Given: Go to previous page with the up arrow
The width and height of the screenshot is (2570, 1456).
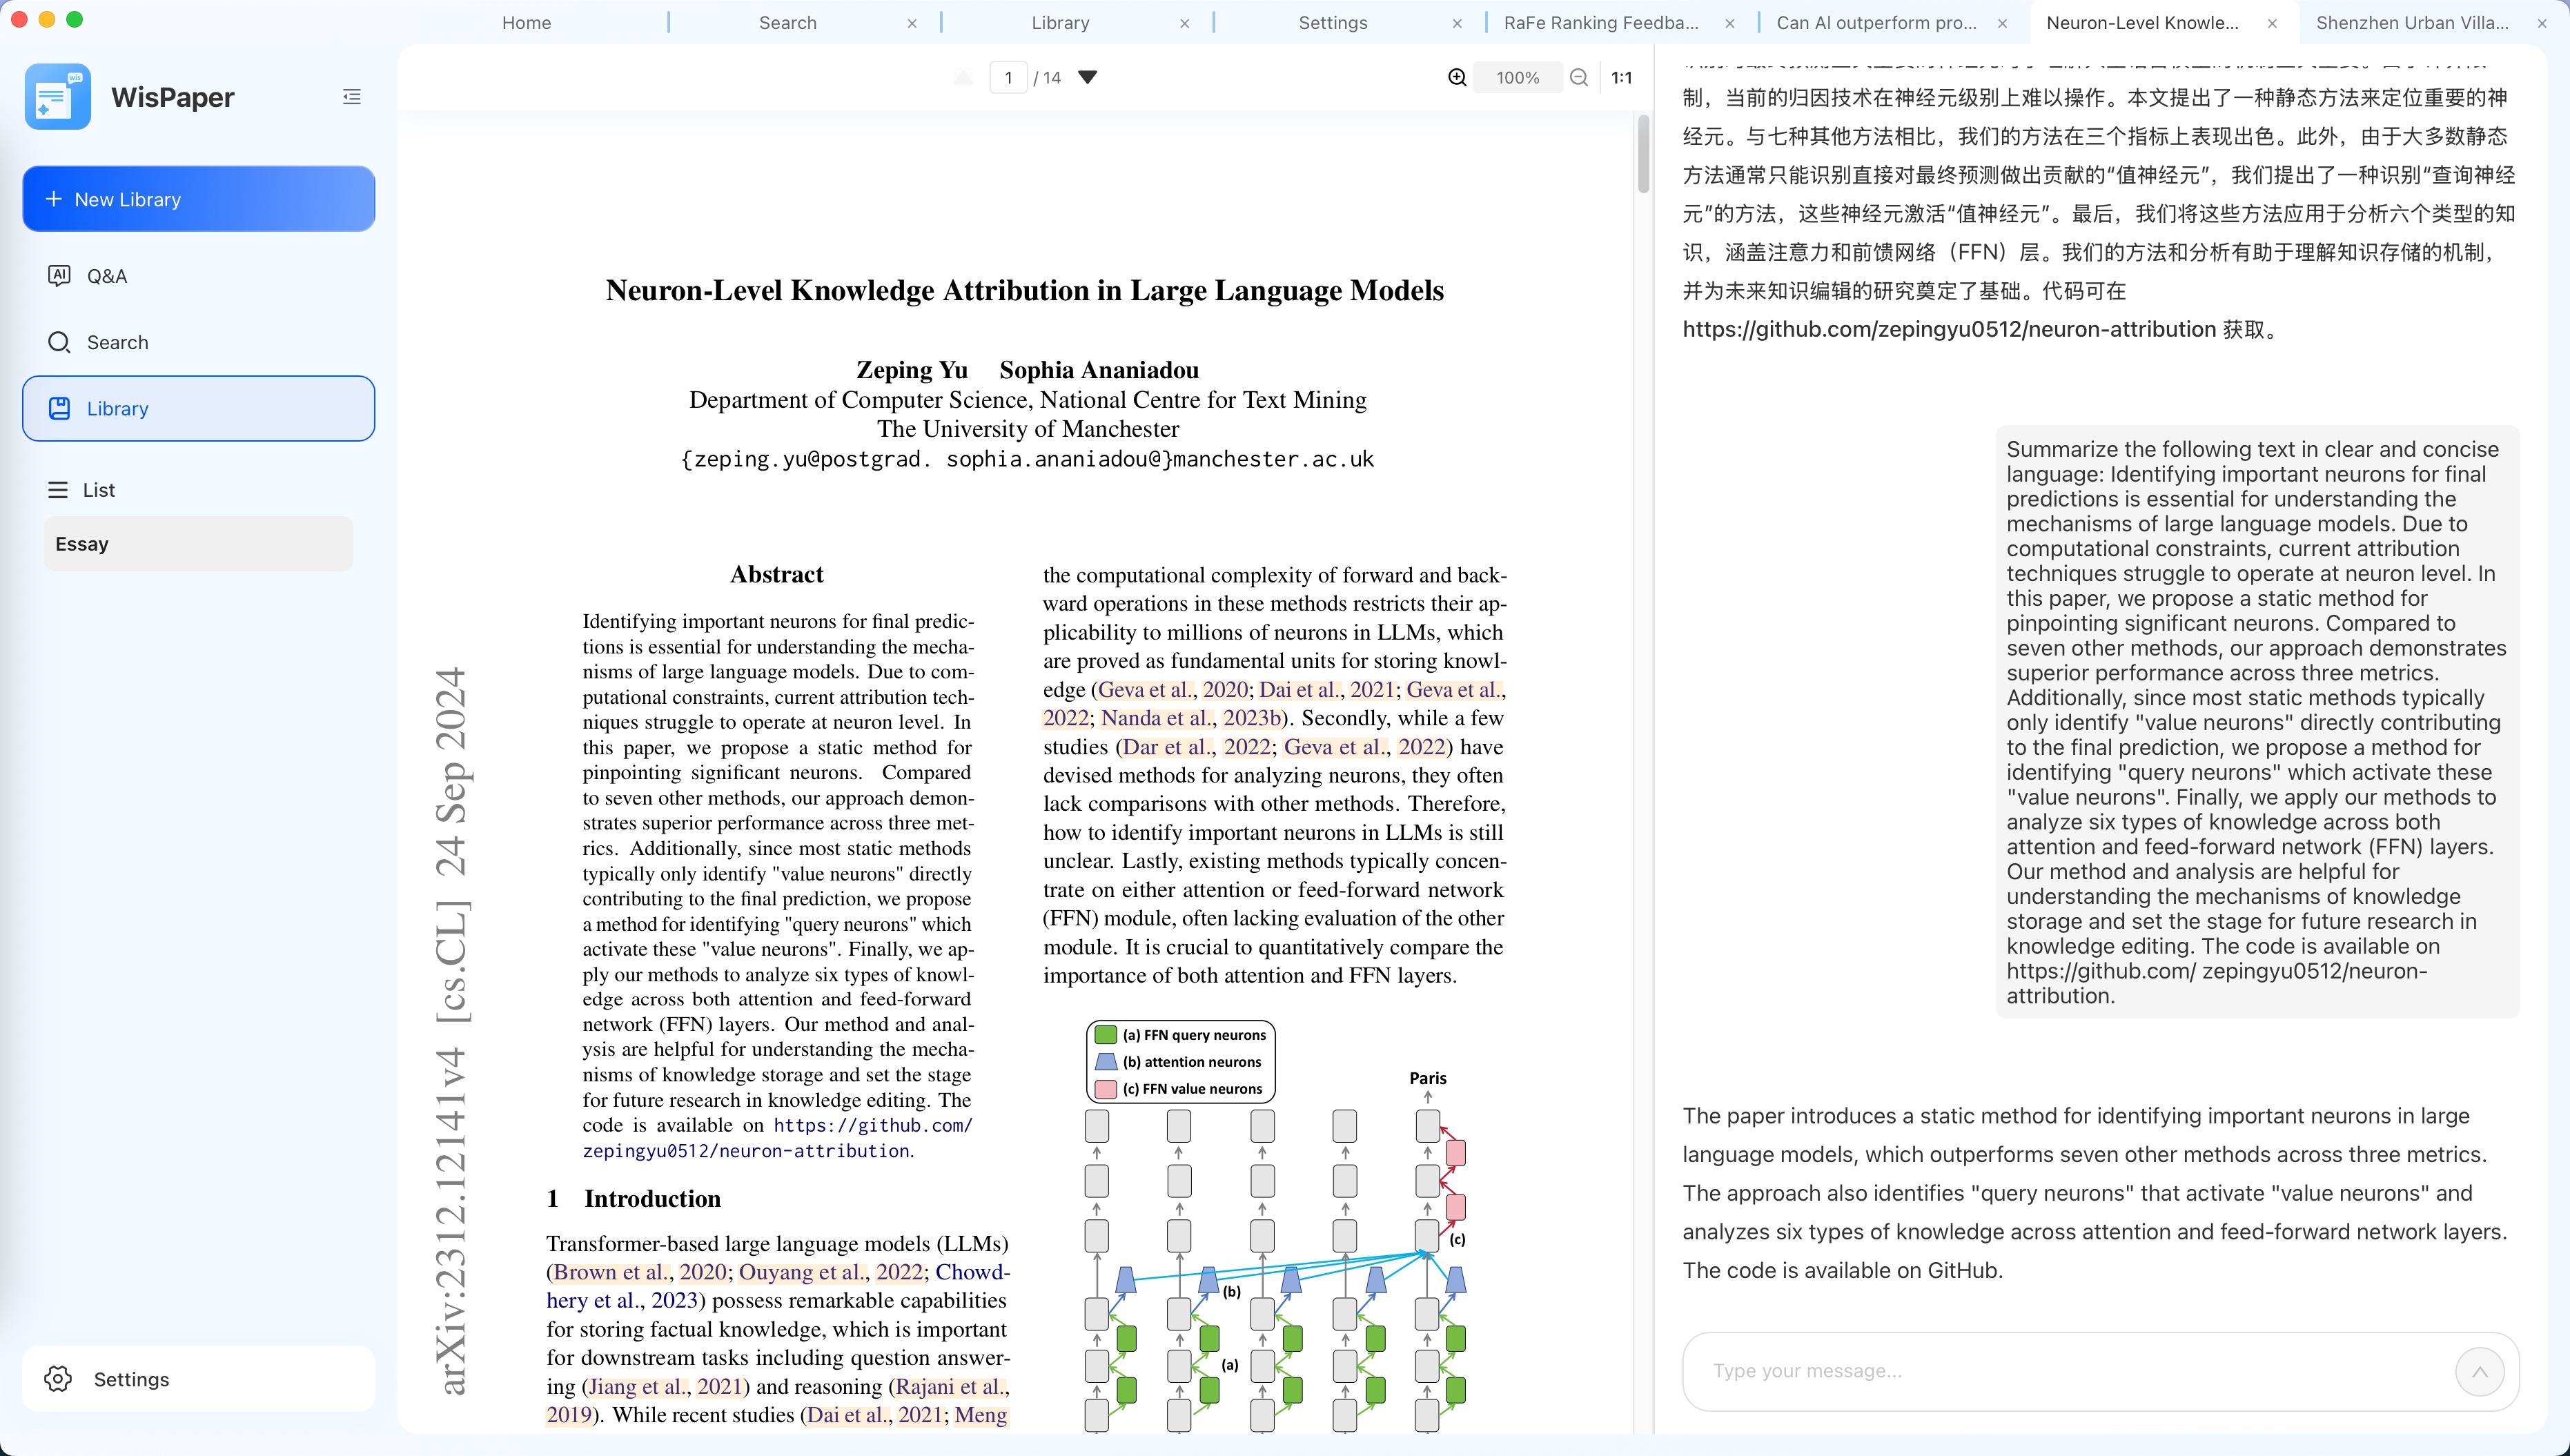Looking at the screenshot, I should pyautogui.click(x=963, y=78).
